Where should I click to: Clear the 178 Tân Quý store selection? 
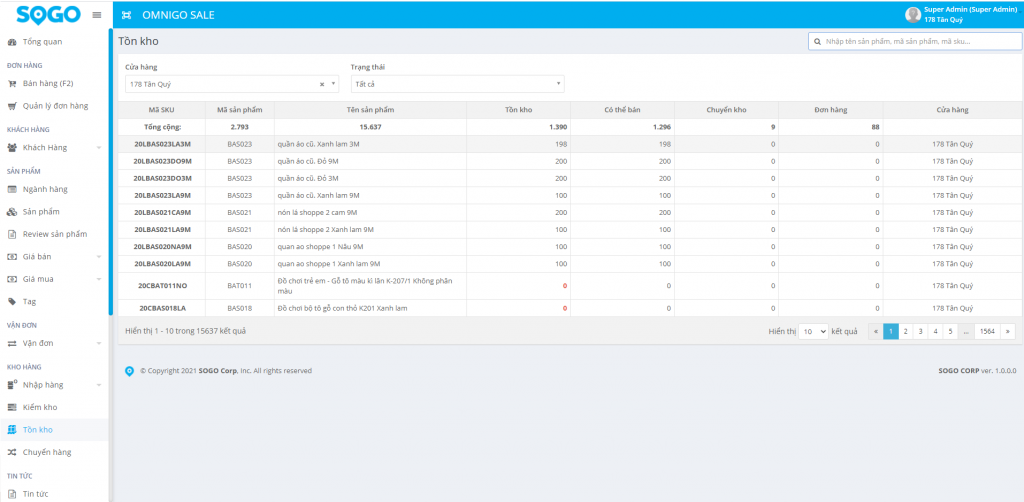322,84
